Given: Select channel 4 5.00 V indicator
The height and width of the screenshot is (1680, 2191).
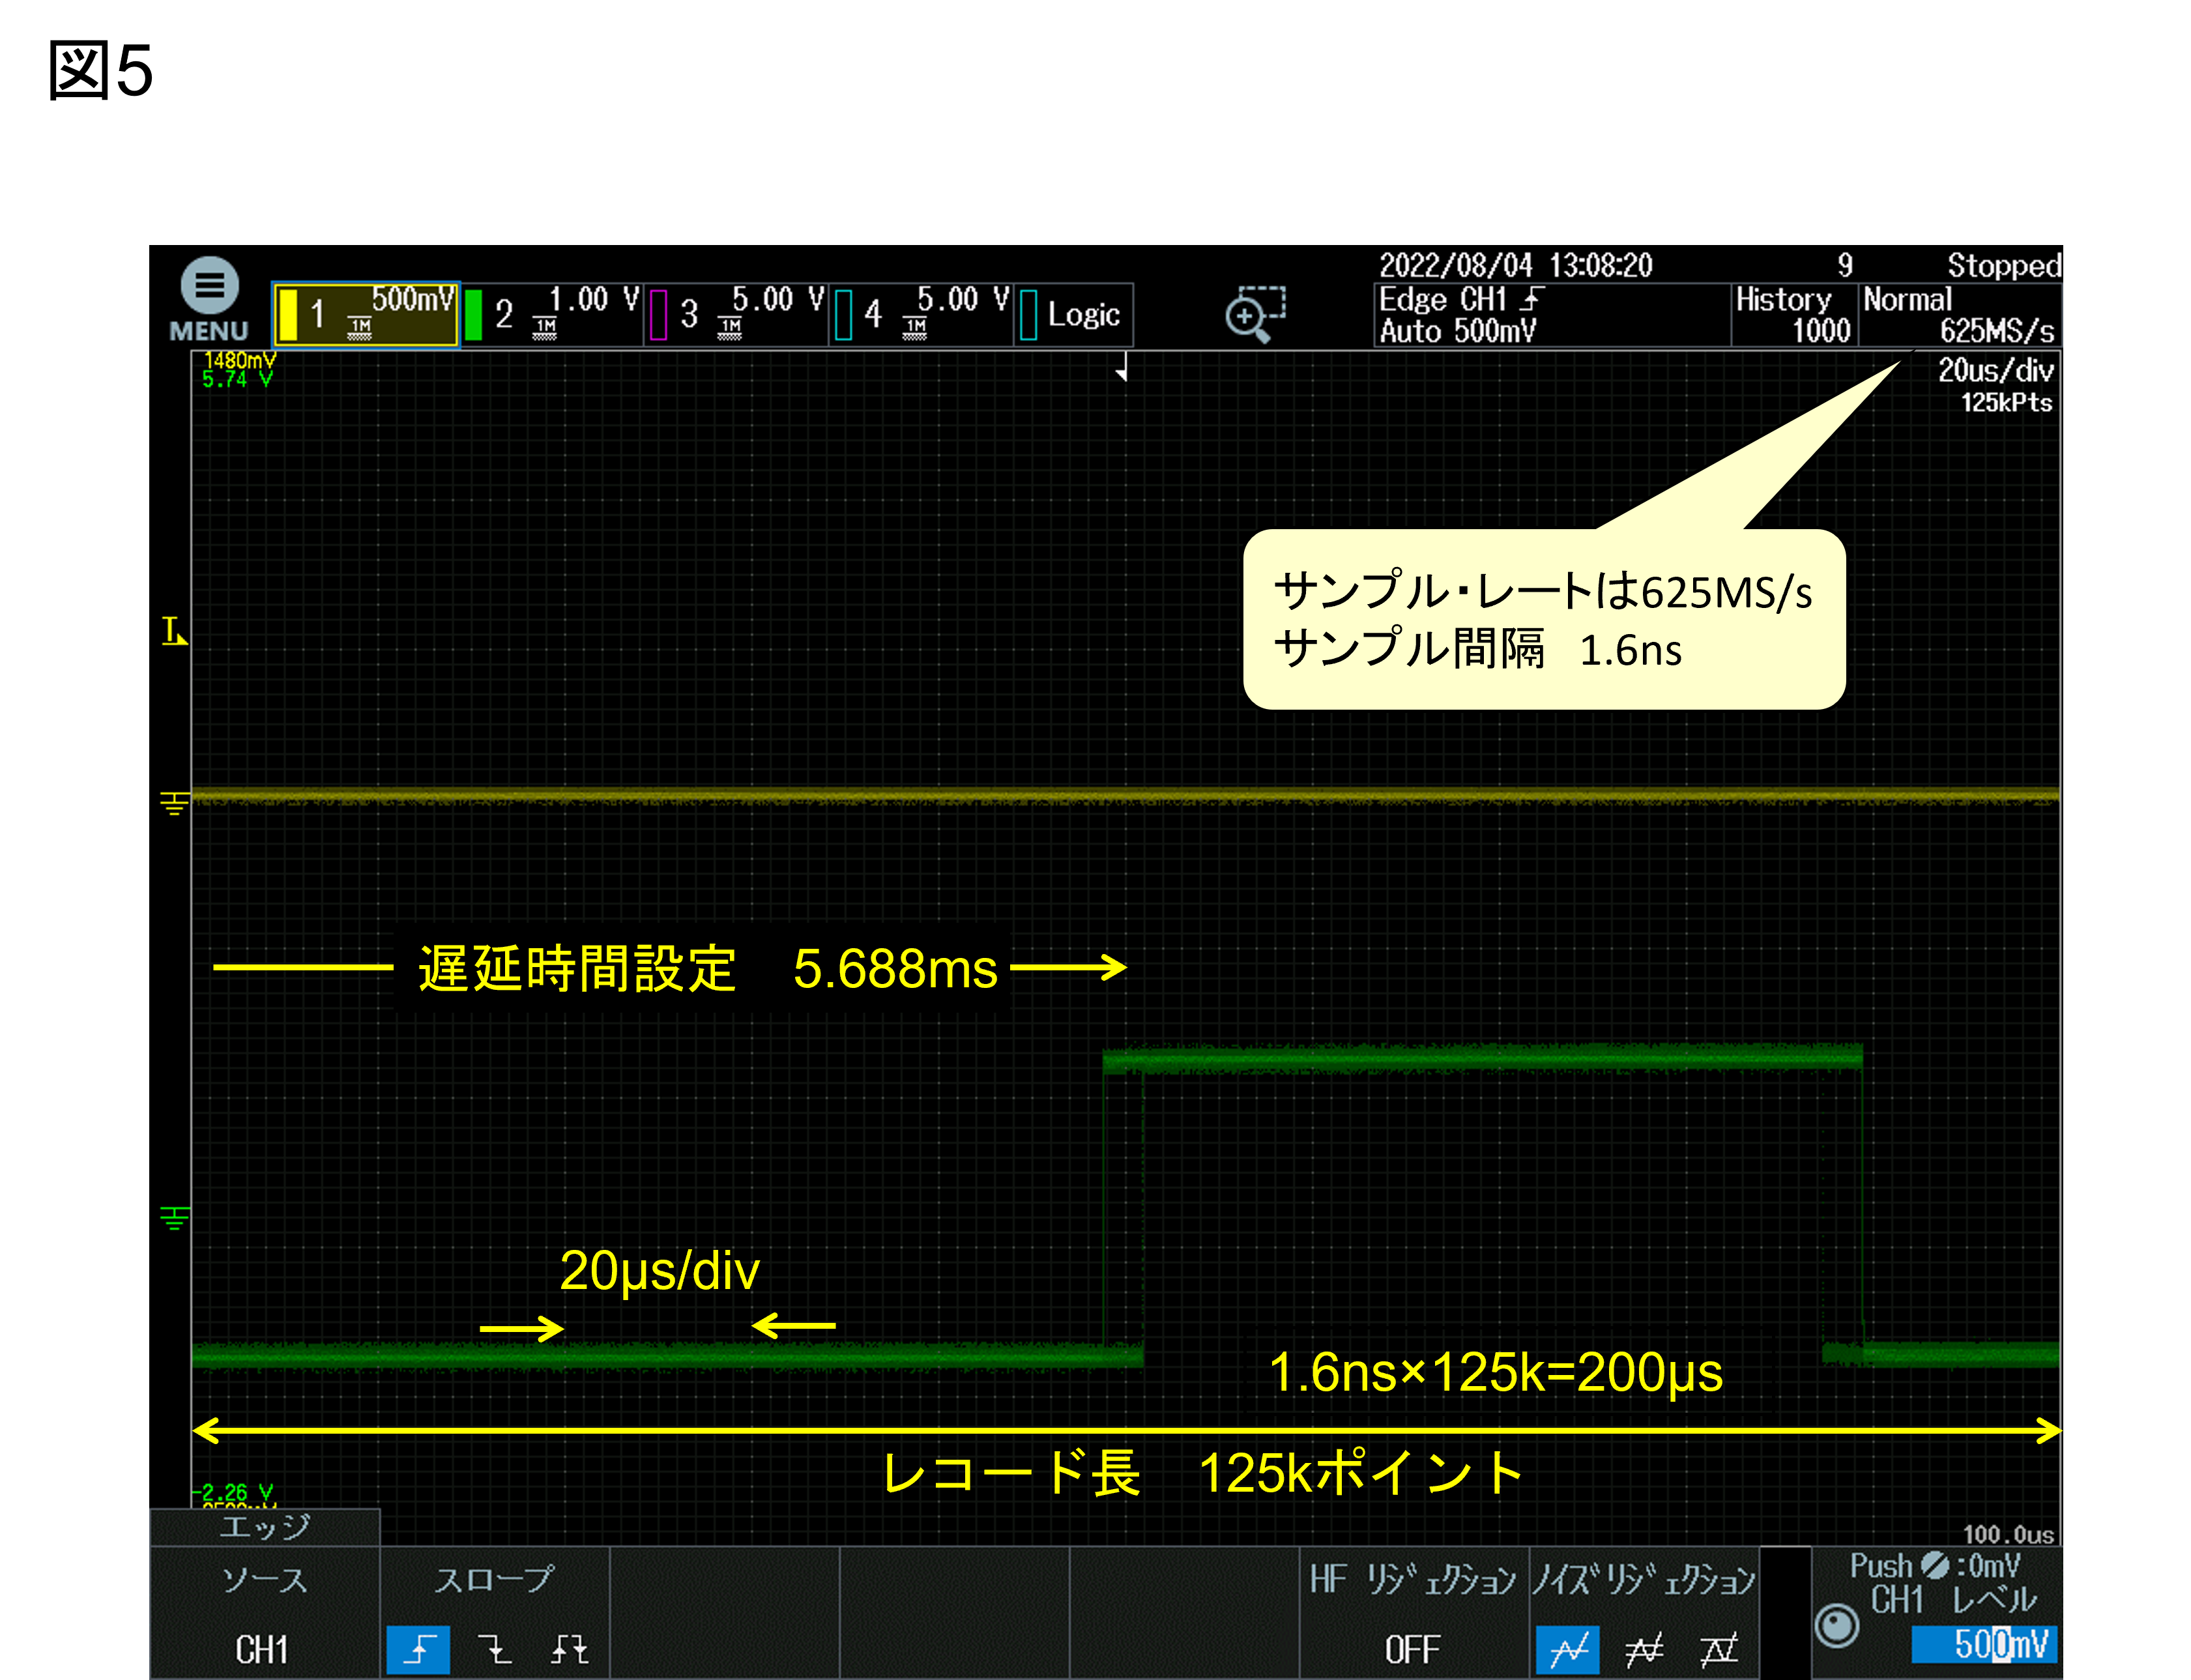Looking at the screenshot, I should tap(922, 314).
